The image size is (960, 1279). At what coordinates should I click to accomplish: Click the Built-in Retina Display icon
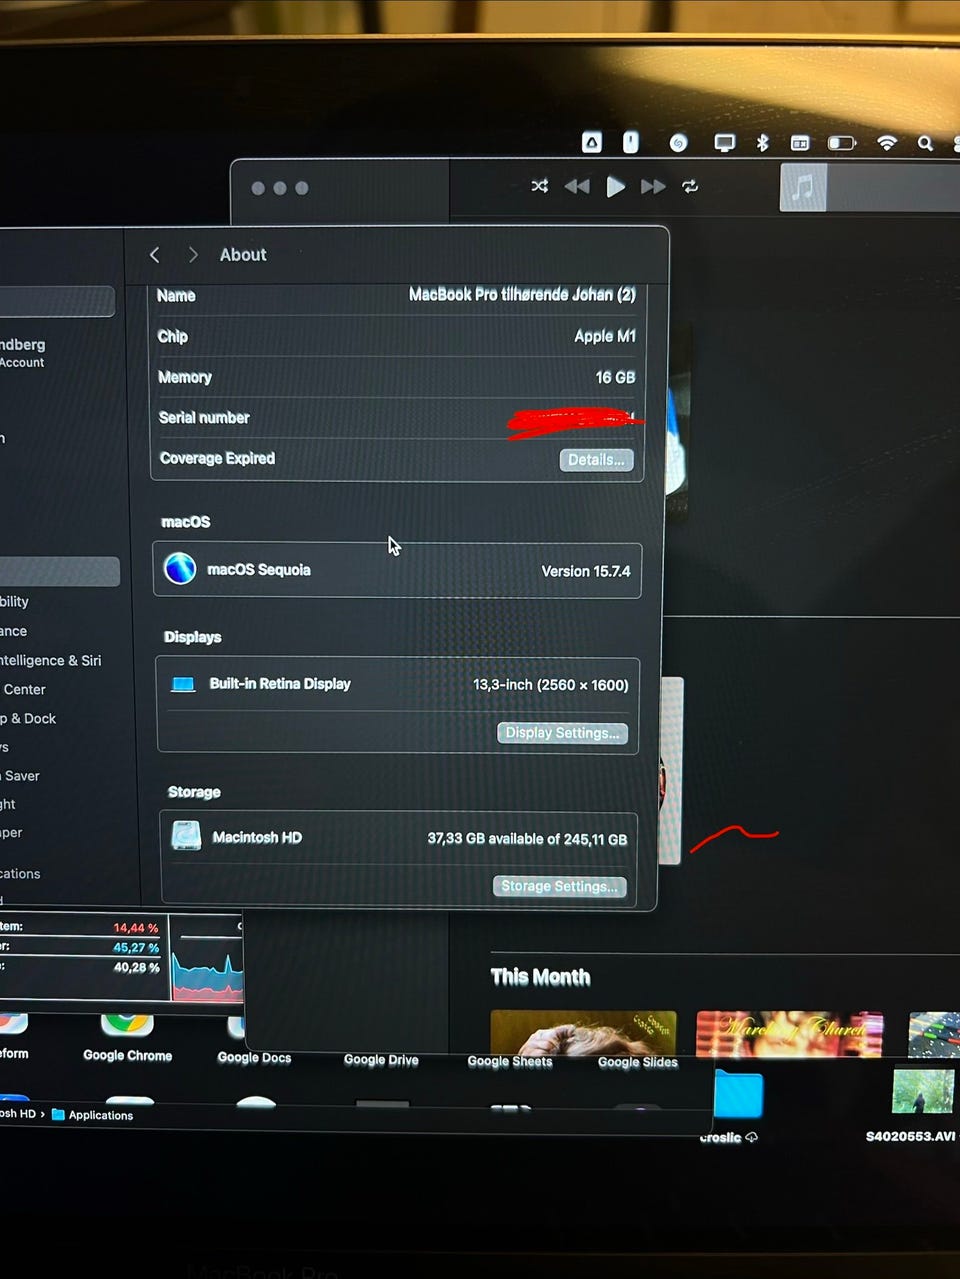(183, 684)
